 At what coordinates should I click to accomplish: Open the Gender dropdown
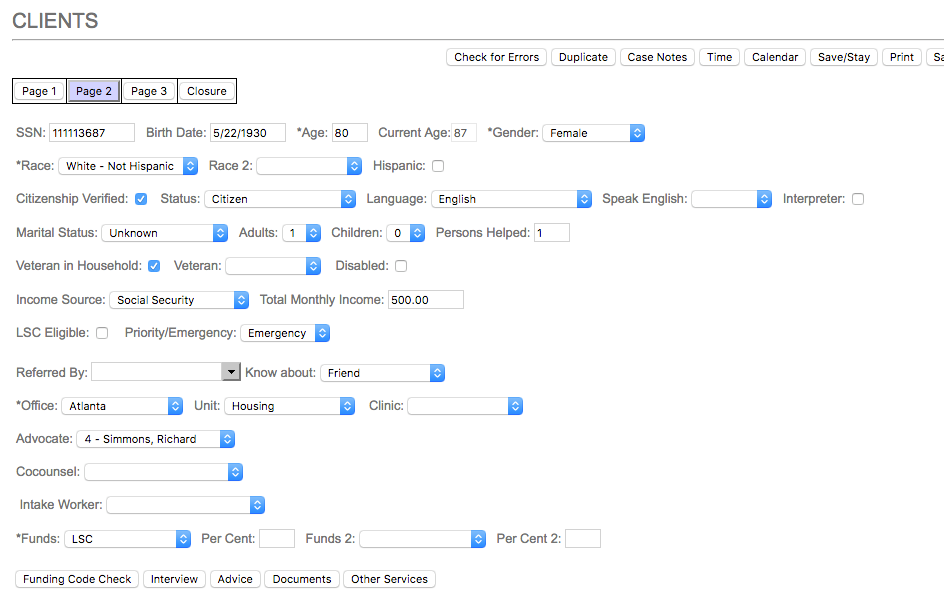tap(593, 133)
